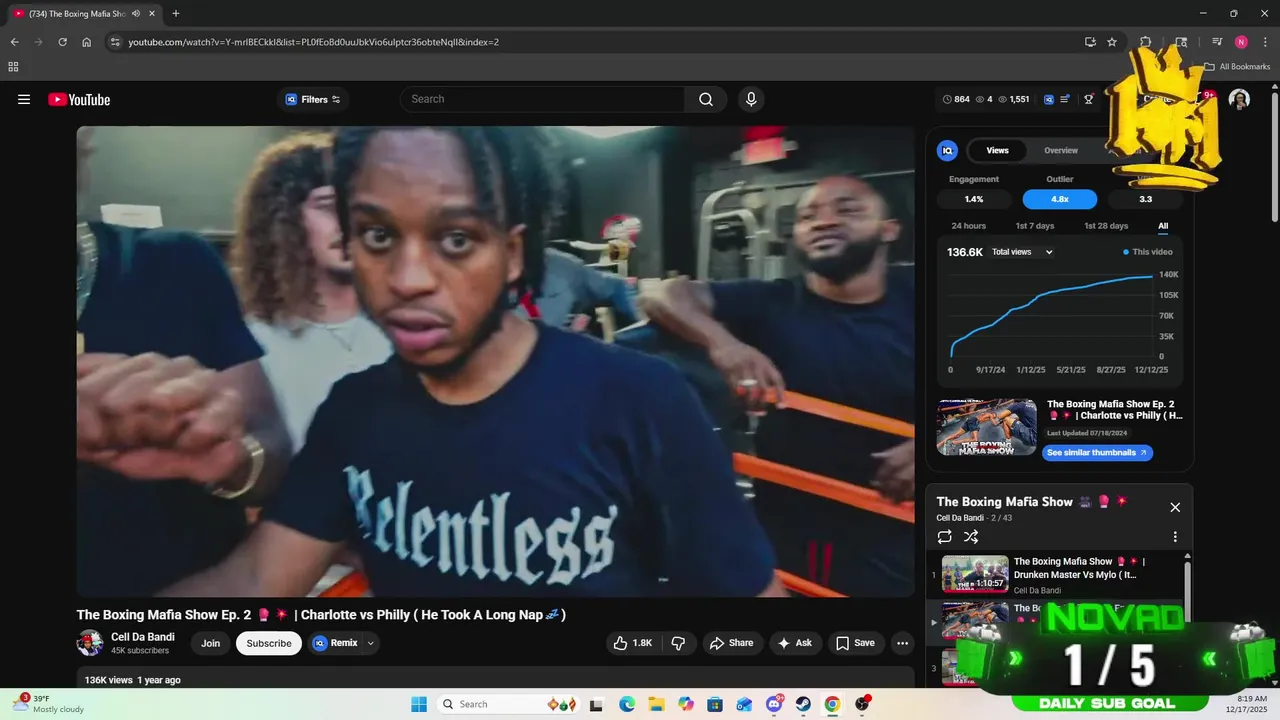
Task: Open Cell Da Bandi channel name link
Action: coord(143,637)
